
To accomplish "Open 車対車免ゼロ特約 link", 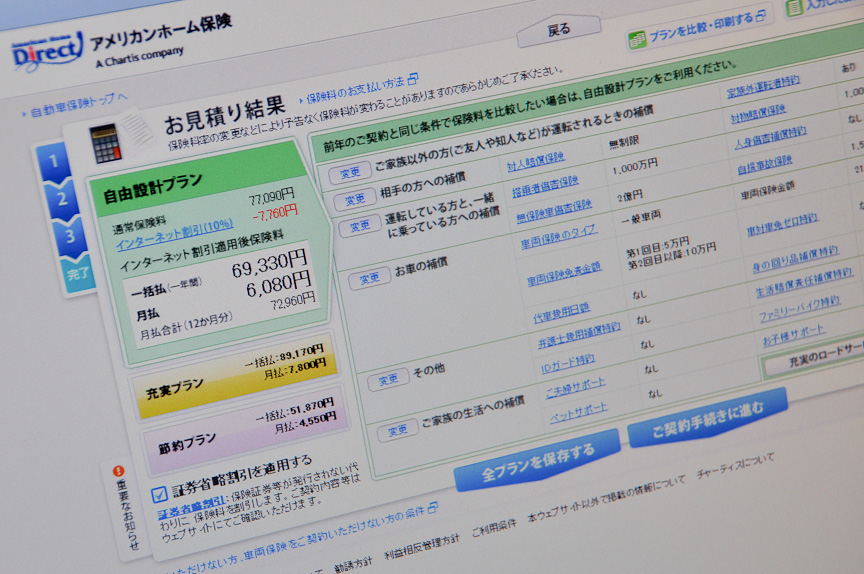I will [782, 224].
